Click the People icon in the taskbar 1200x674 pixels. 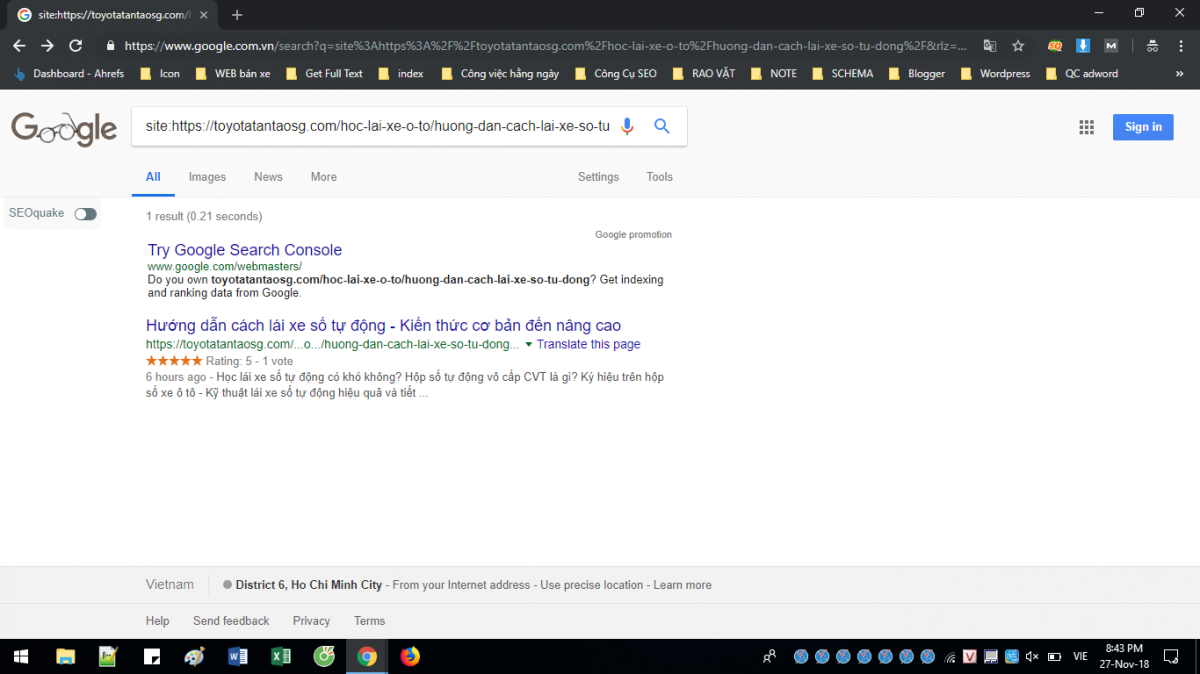(769, 657)
